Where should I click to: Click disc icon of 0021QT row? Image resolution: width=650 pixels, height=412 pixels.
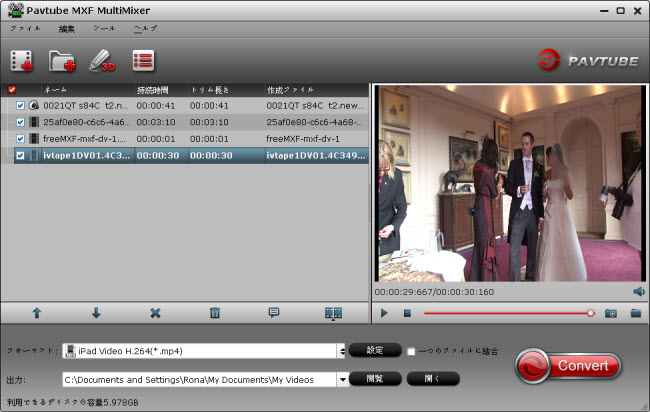(34, 106)
